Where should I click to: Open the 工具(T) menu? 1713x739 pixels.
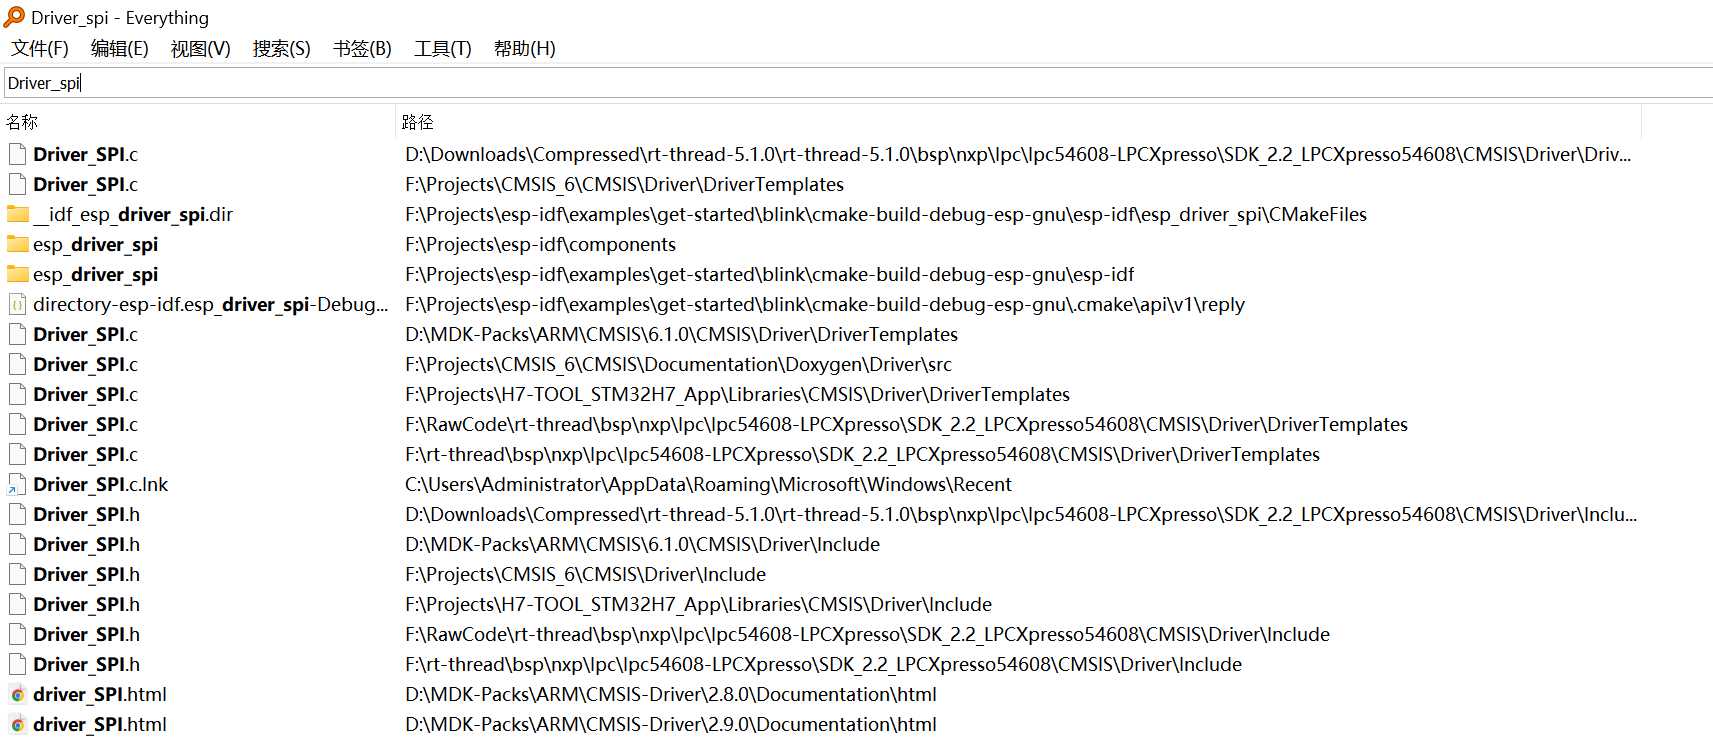(x=443, y=48)
